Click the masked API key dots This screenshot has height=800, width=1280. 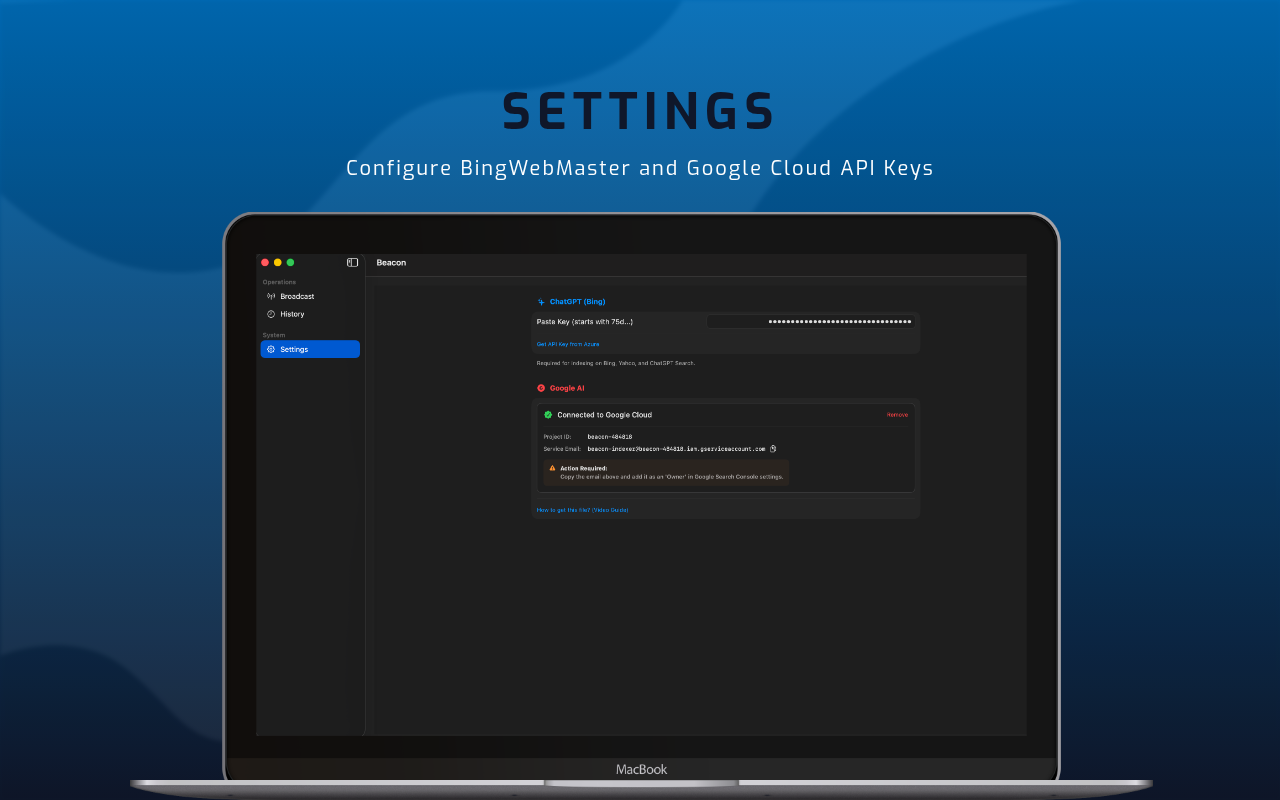840,322
